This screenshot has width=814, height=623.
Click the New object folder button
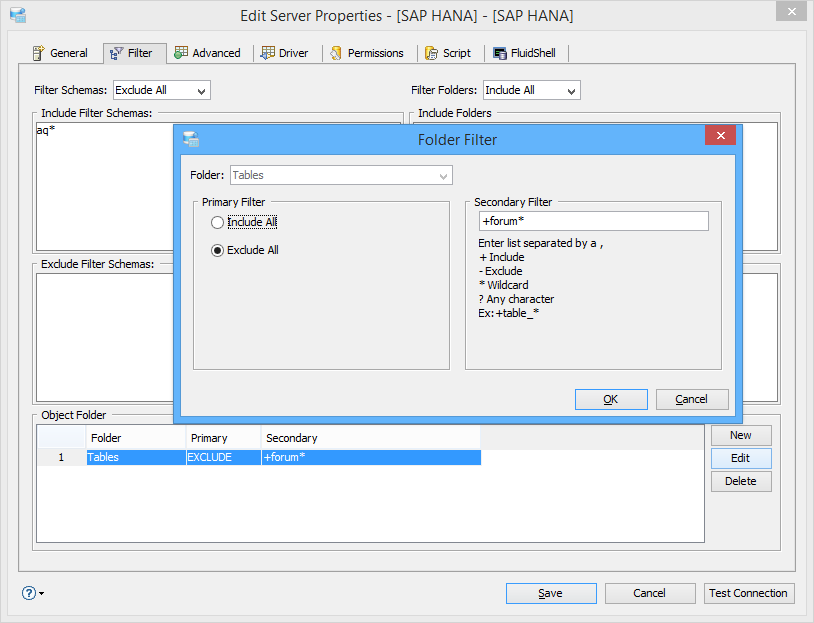click(741, 435)
